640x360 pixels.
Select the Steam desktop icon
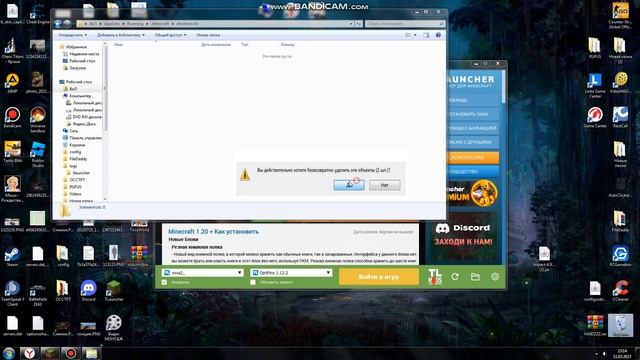(12, 256)
